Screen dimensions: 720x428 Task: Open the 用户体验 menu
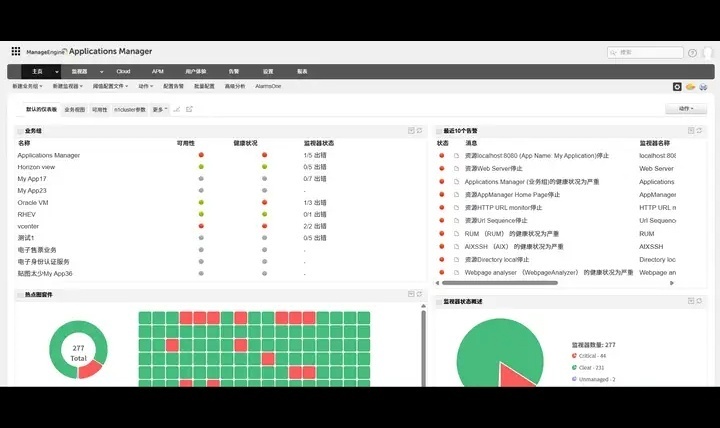(x=196, y=72)
